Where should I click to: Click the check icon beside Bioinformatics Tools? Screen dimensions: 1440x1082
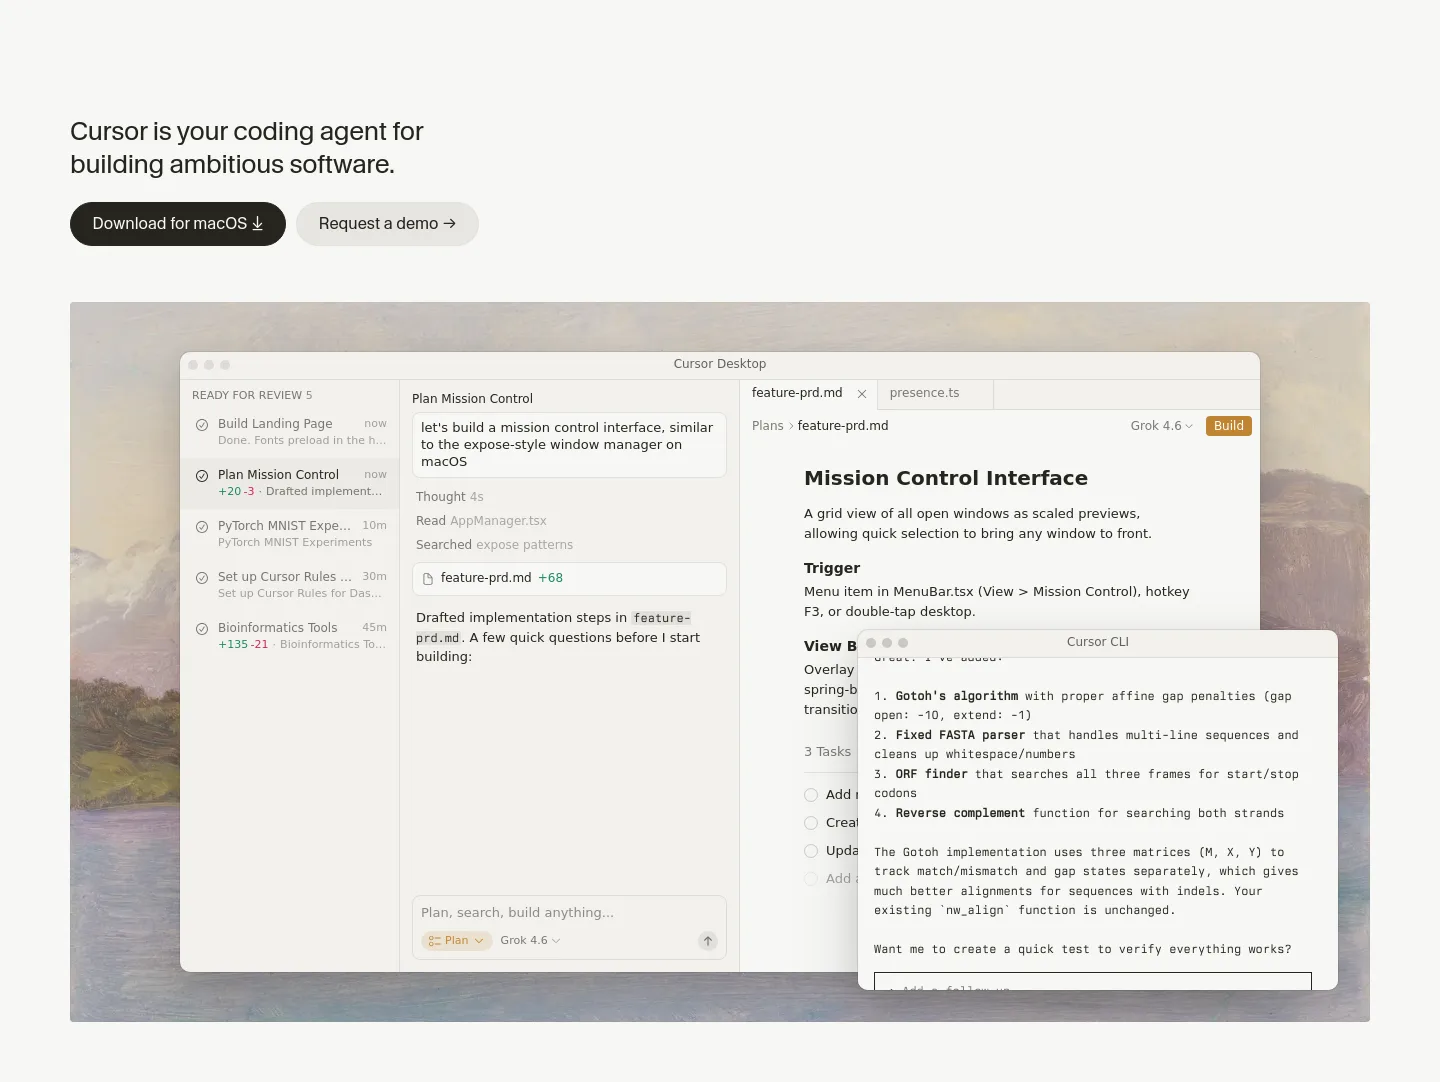pyautogui.click(x=202, y=629)
